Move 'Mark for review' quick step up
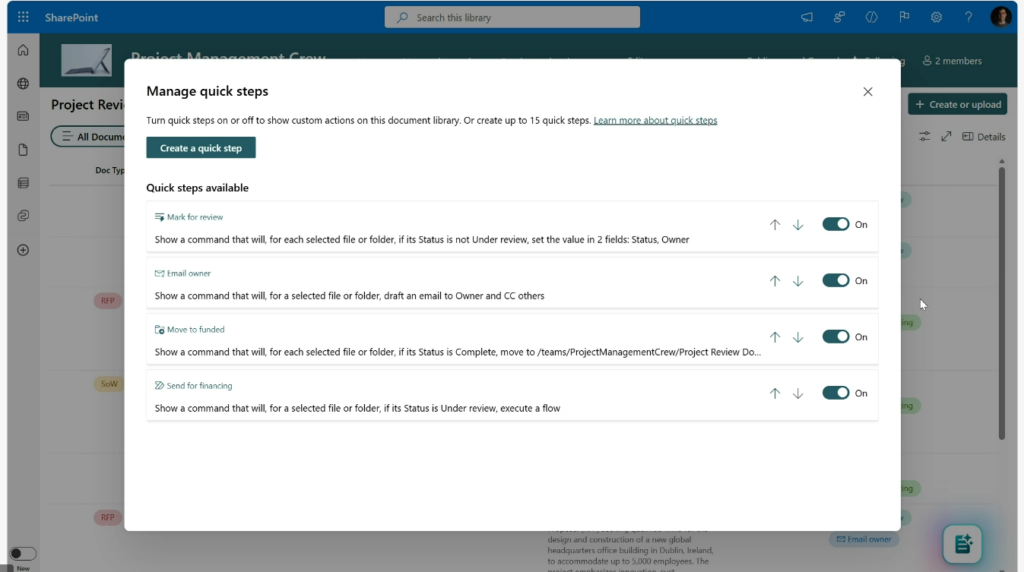Image resolution: width=1024 pixels, height=572 pixels. [x=775, y=225]
